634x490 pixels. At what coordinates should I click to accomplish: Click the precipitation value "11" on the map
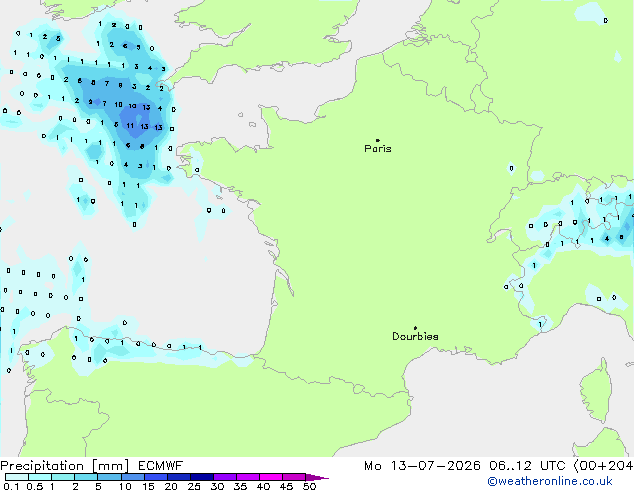pos(130,126)
